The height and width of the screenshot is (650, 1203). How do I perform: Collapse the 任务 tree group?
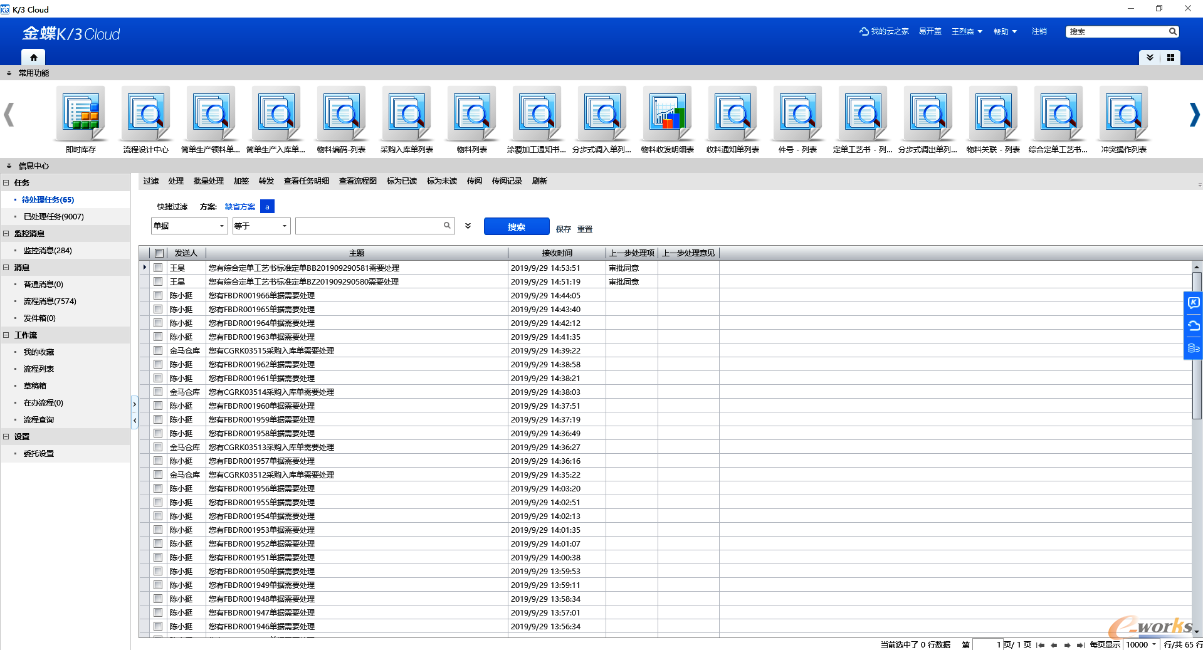[x=7, y=183]
